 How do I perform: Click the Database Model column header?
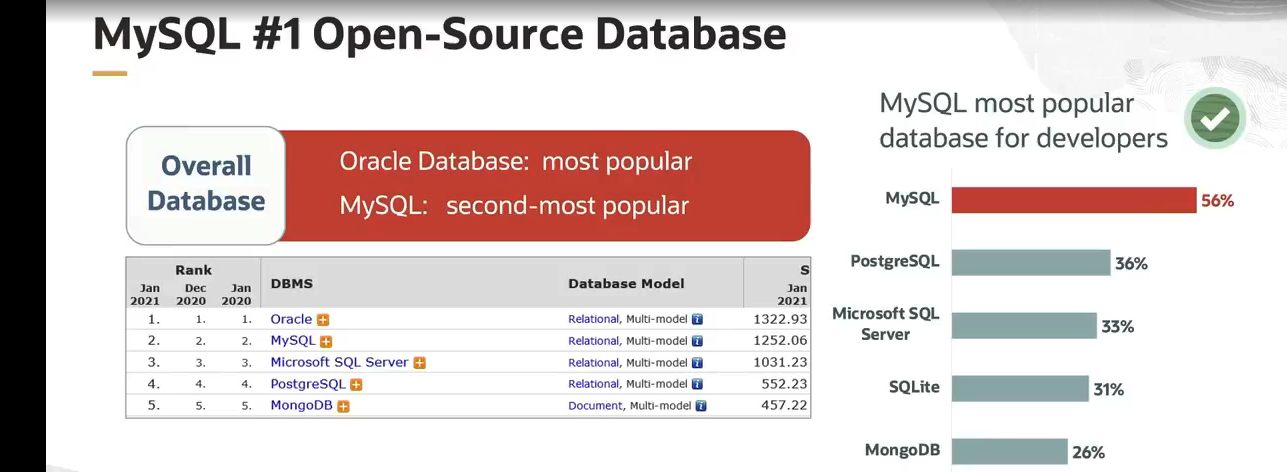click(626, 284)
